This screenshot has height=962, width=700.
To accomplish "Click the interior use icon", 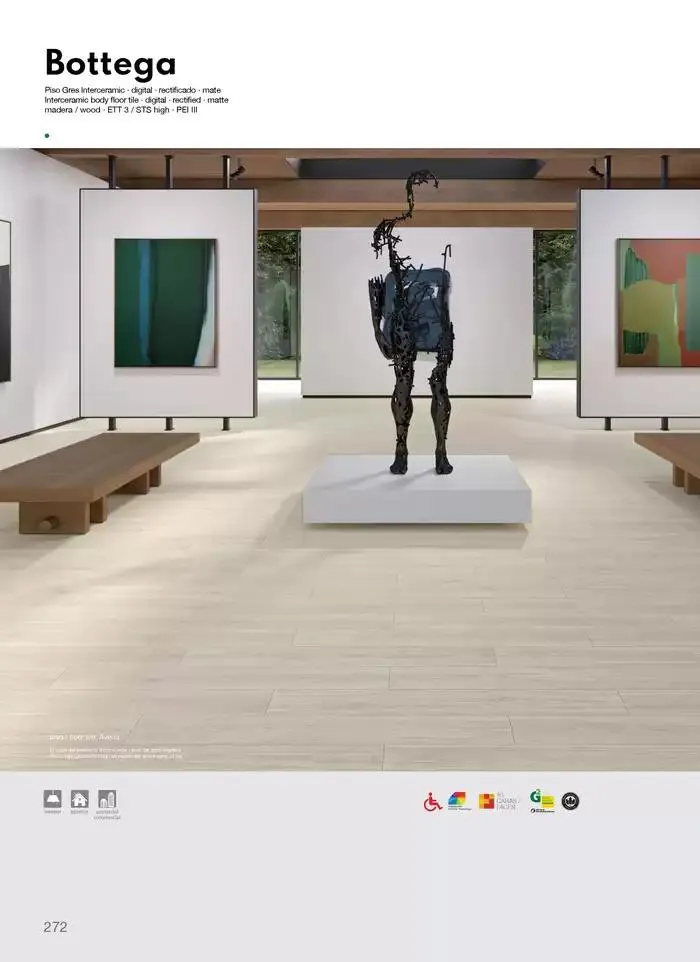I will pos(52,799).
